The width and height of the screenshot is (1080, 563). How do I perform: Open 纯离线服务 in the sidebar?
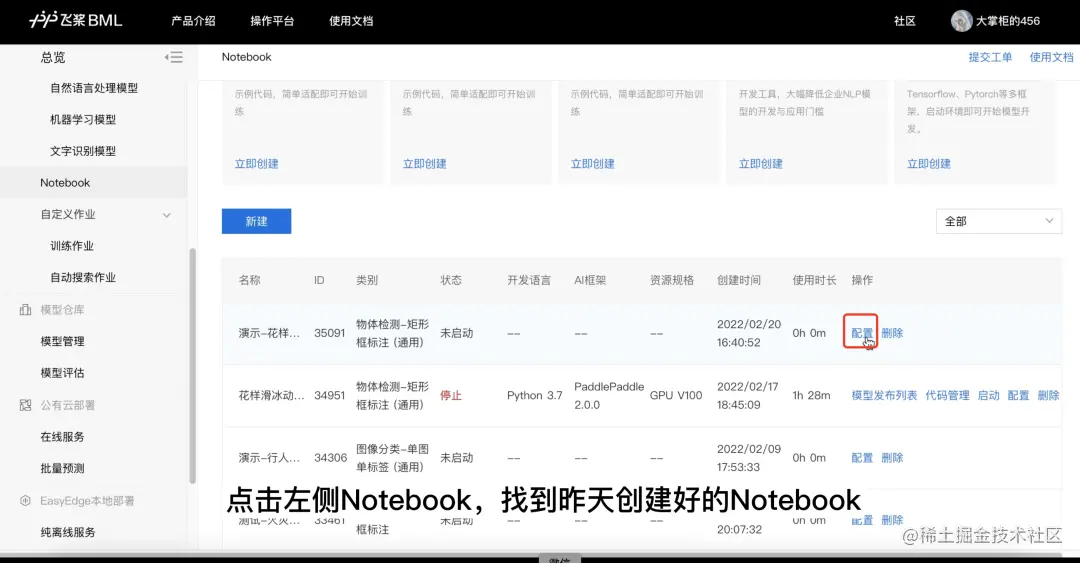pyautogui.click(x=68, y=532)
